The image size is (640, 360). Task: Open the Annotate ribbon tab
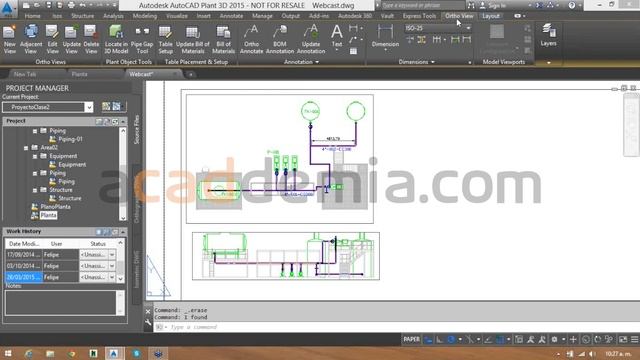(231, 16)
